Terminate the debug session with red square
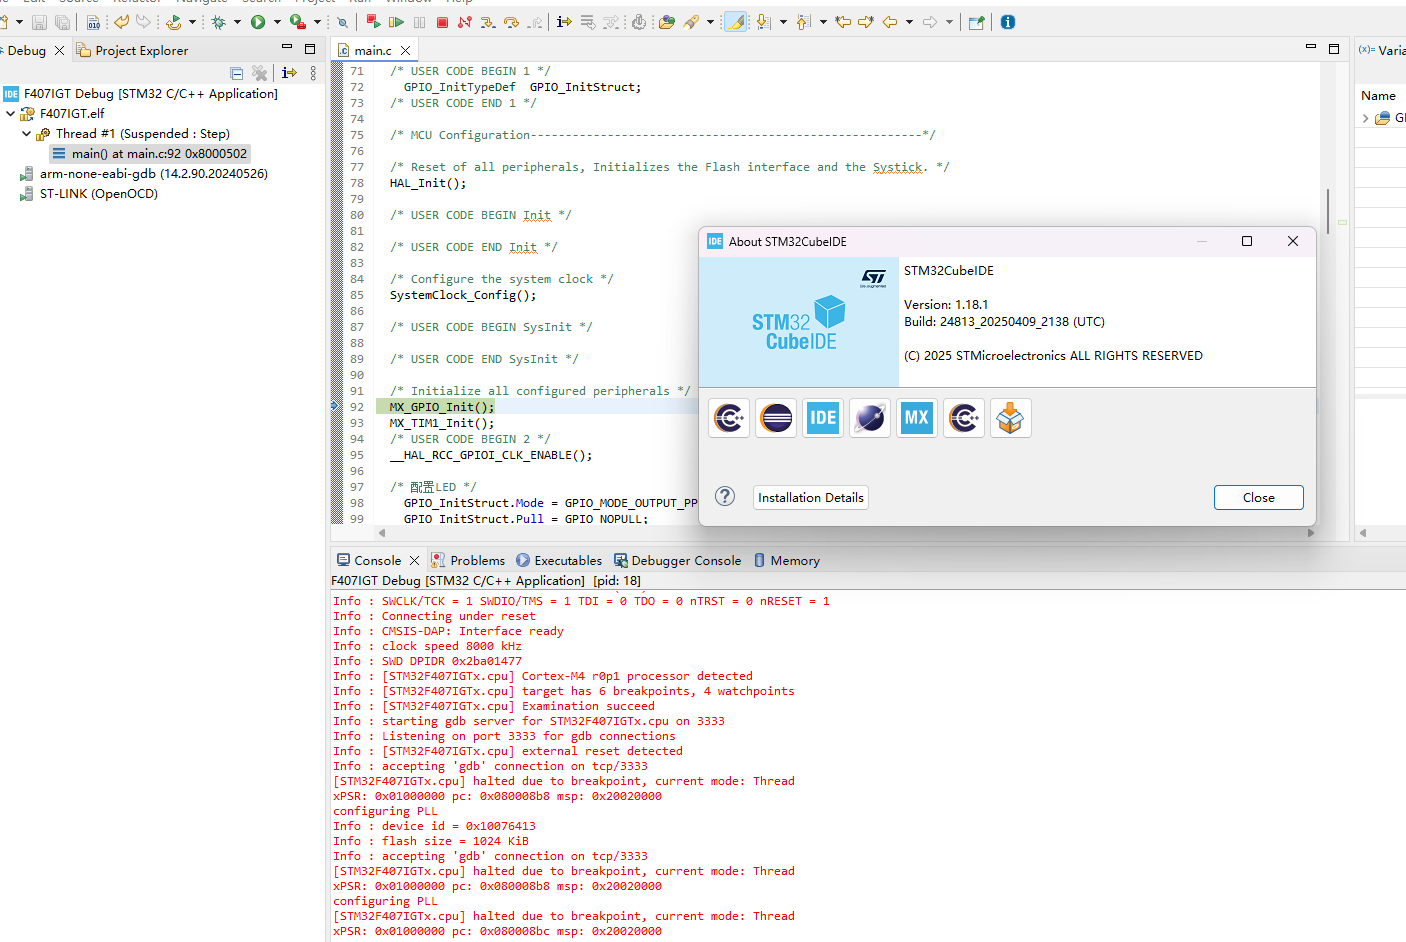The height and width of the screenshot is (942, 1406). click(x=442, y=22)
